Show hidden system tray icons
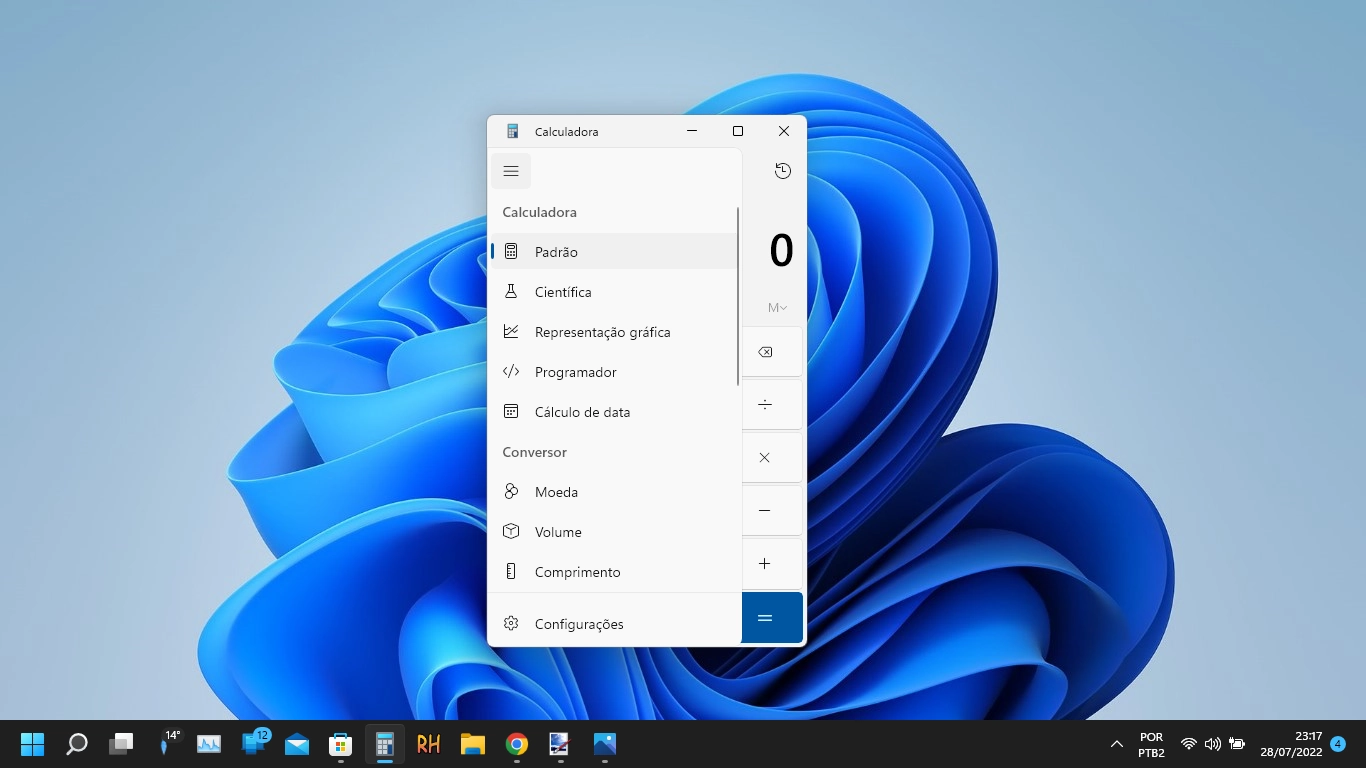Viewport: 1366px width, 768px height. [x=1117, y=744]
